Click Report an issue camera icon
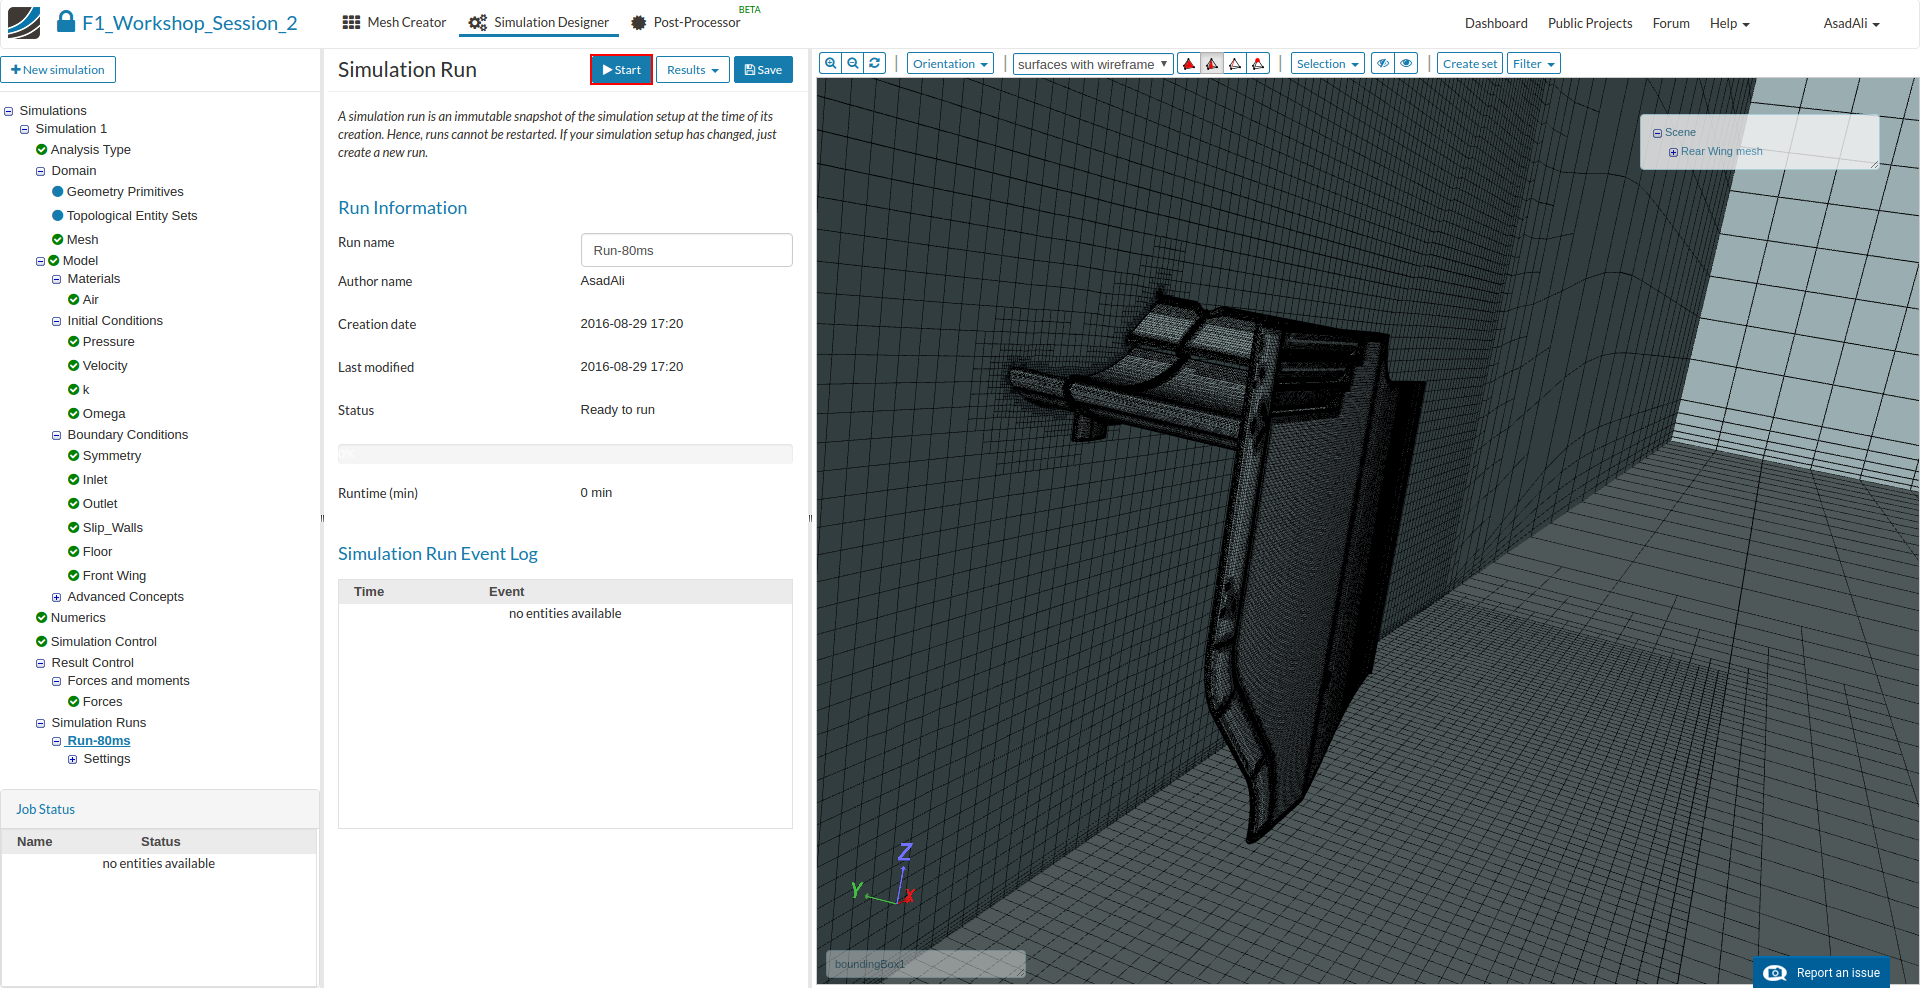This screenshot has width=1920, height=988. tap(1775, 973)
